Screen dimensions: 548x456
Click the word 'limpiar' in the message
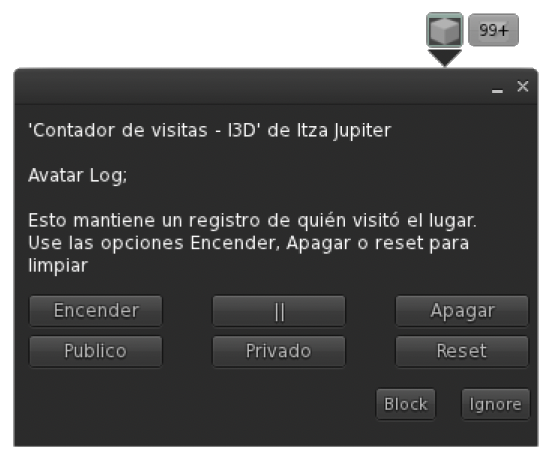58,266
